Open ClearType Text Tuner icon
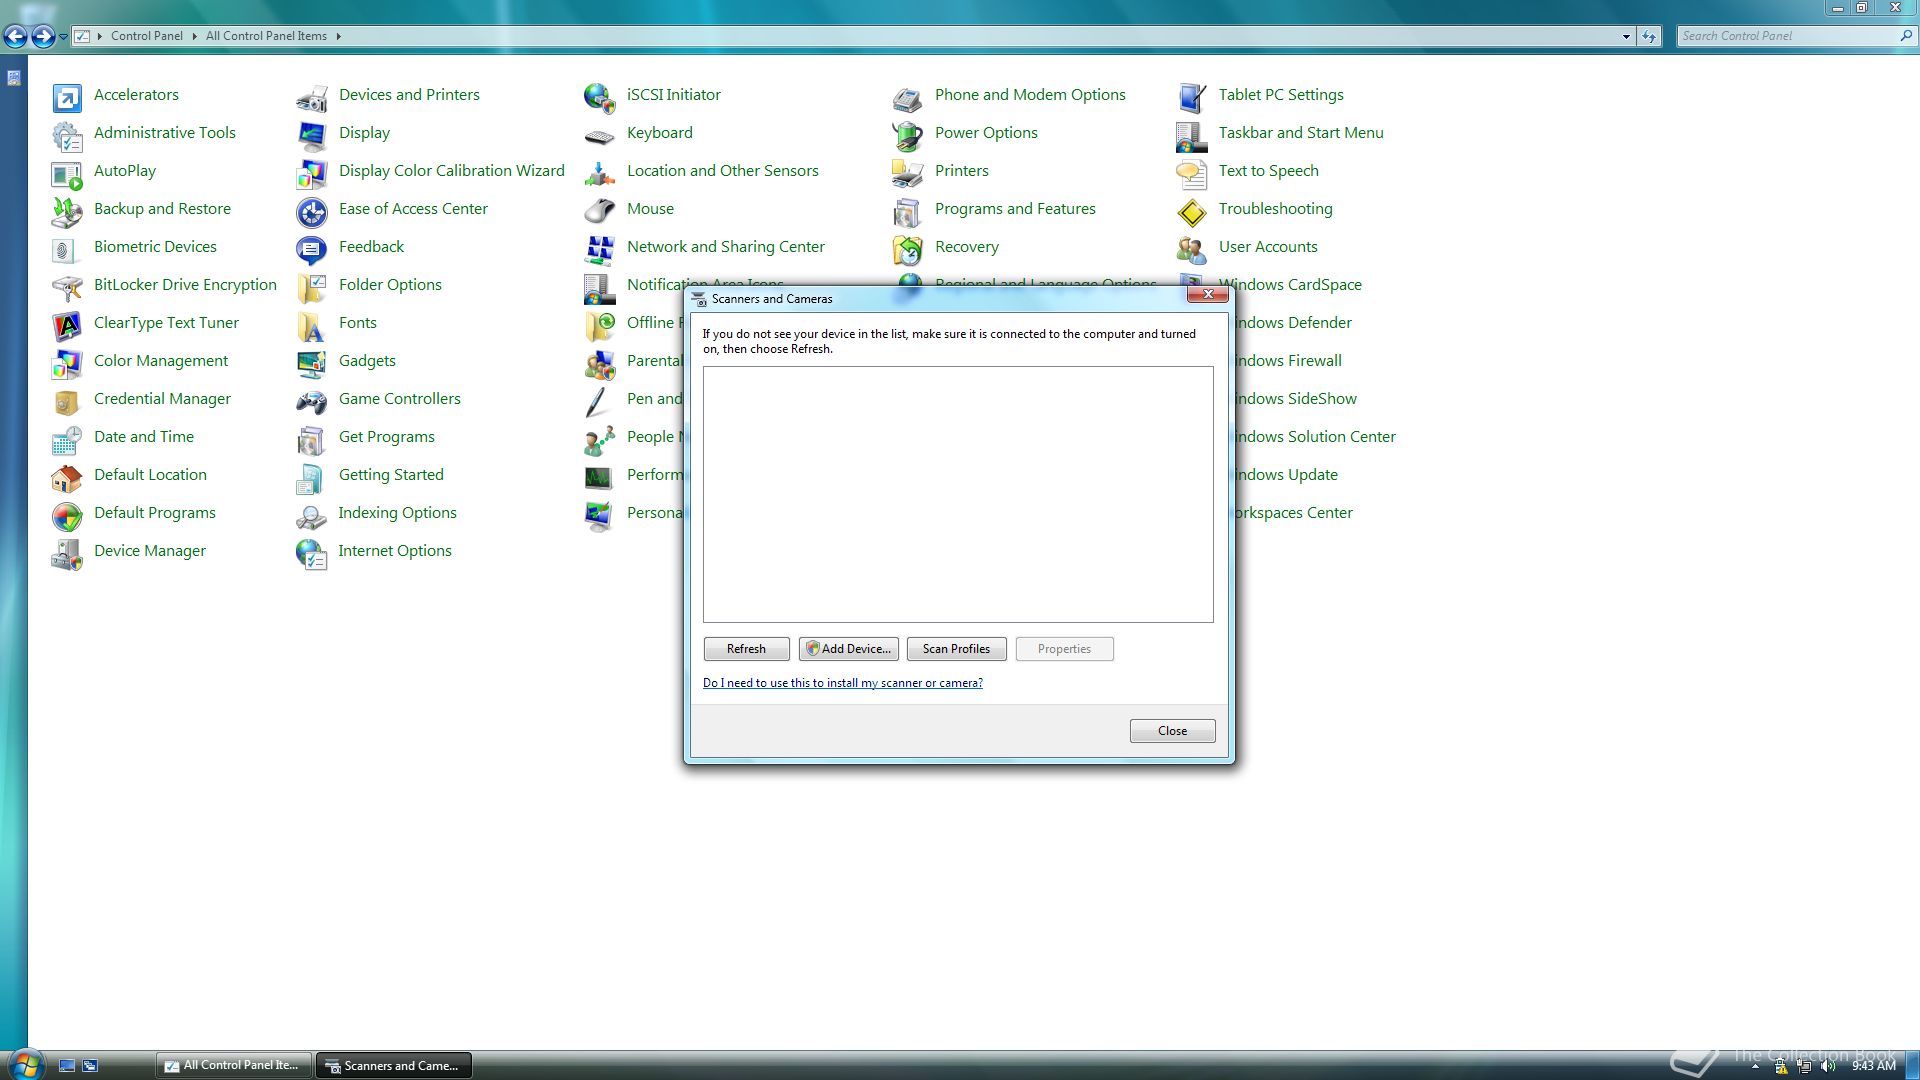The width and height of the screenshot is (1920, 1080). 67,325
